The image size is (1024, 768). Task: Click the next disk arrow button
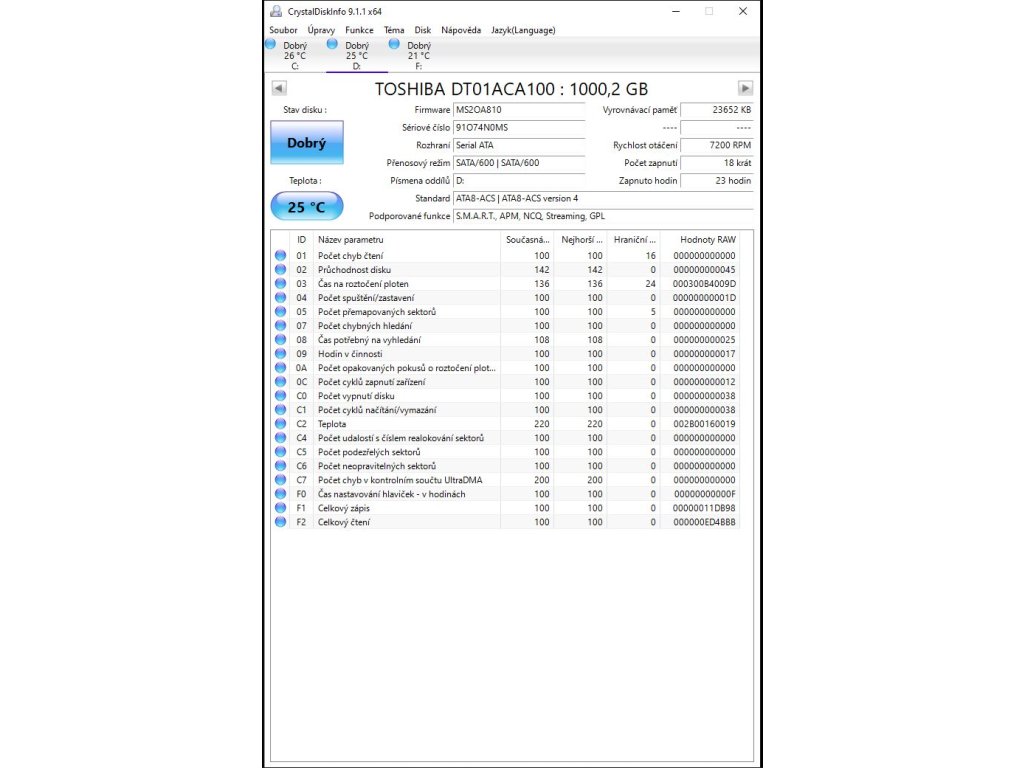[745, 89]
